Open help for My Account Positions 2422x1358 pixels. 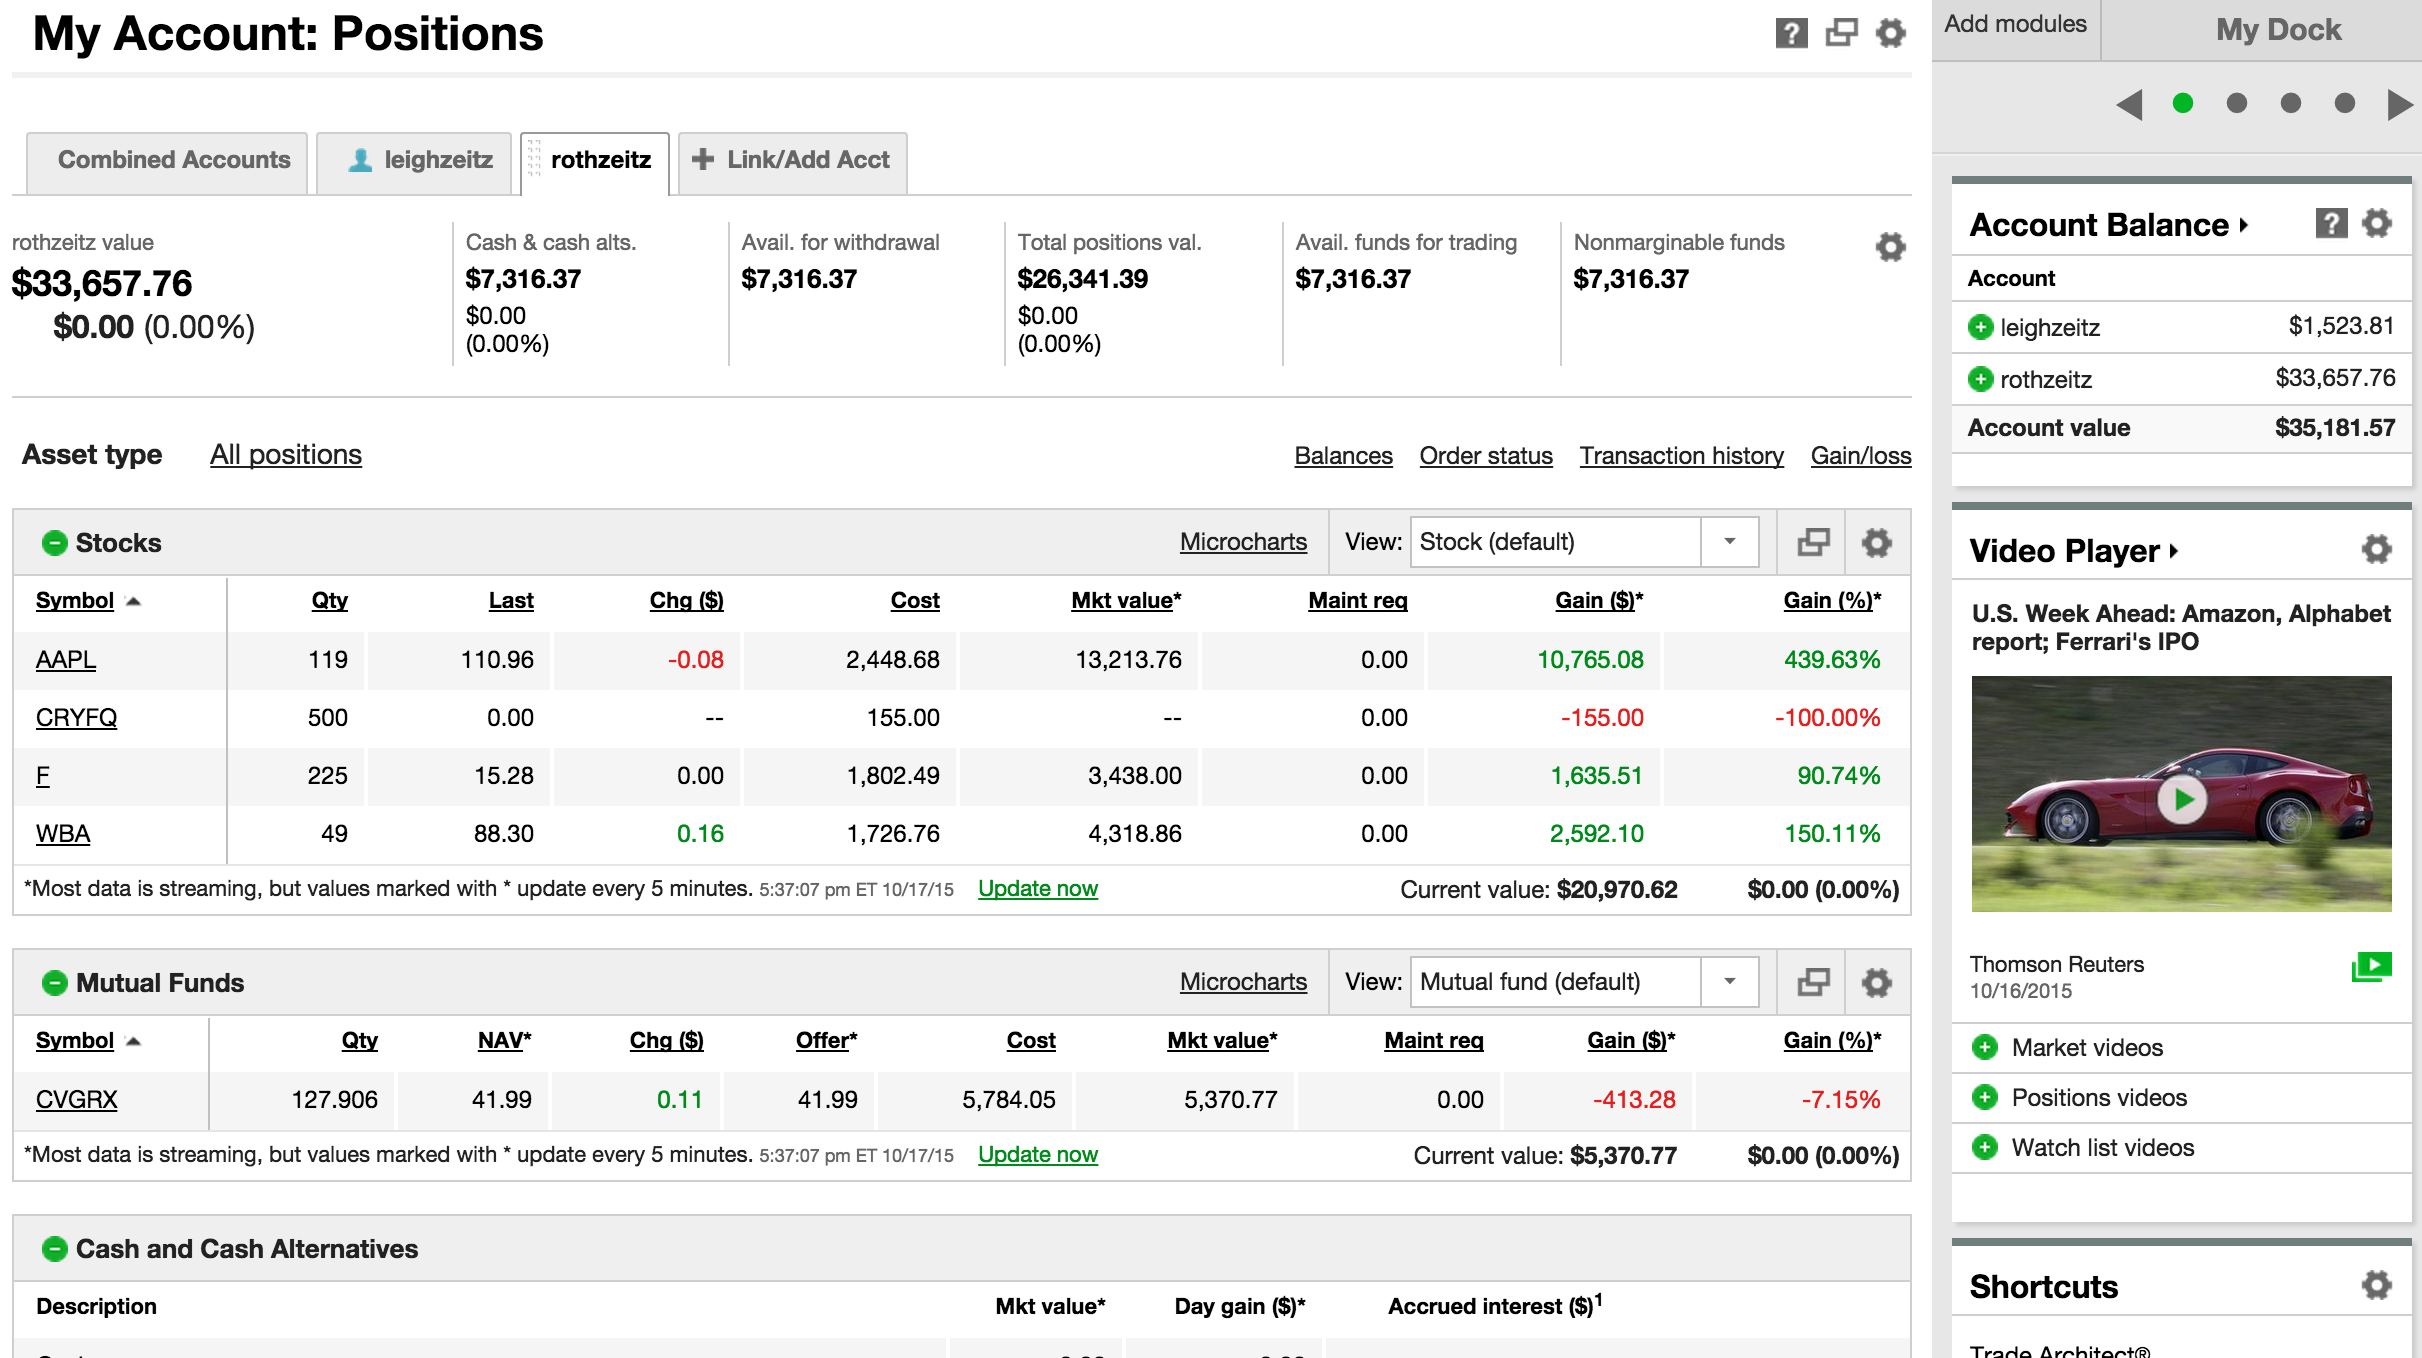coord(1790,33)
